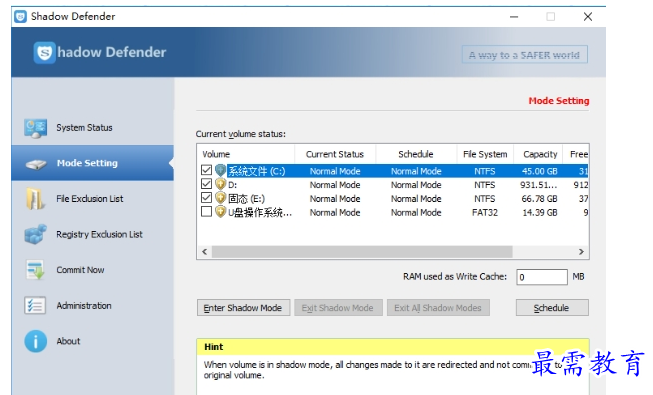653x395 pixels.
Task: Open the Administration section
Action: (x=92, y=305)
